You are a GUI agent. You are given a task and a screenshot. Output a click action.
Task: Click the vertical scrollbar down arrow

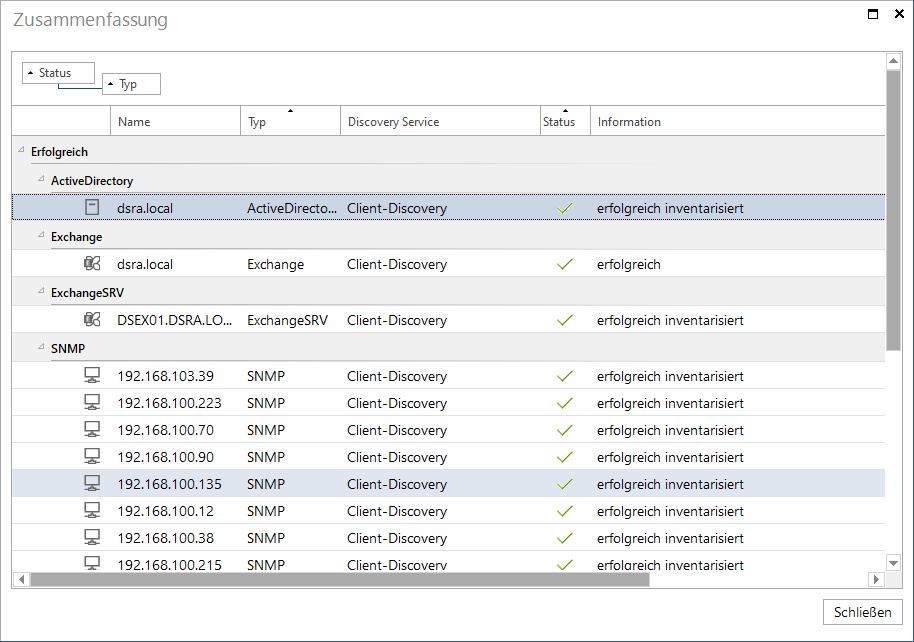(893, 563)
